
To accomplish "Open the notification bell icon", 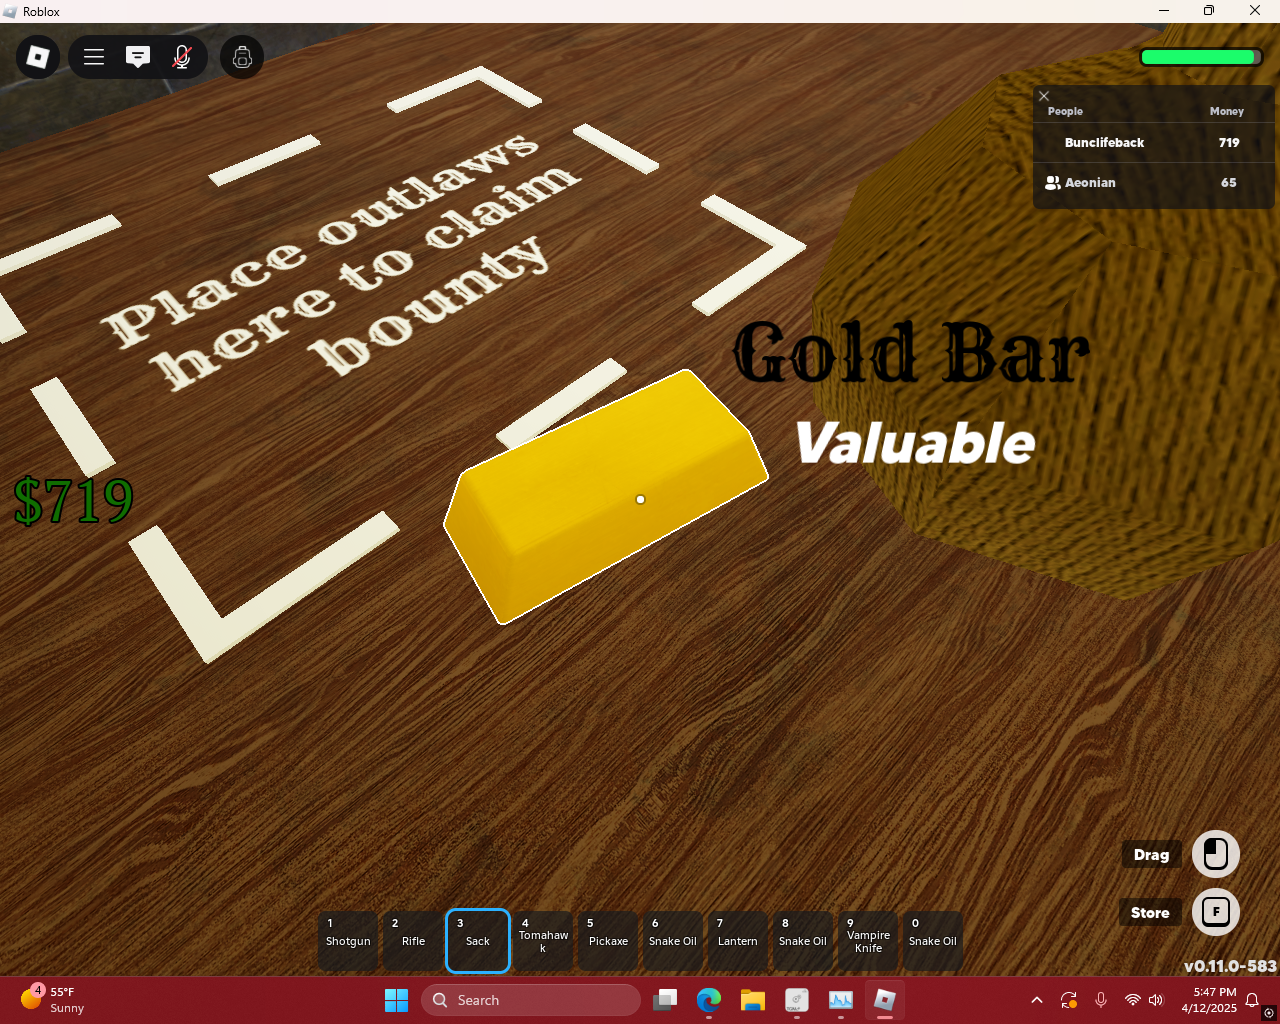I will (x=1252, y=1000).
